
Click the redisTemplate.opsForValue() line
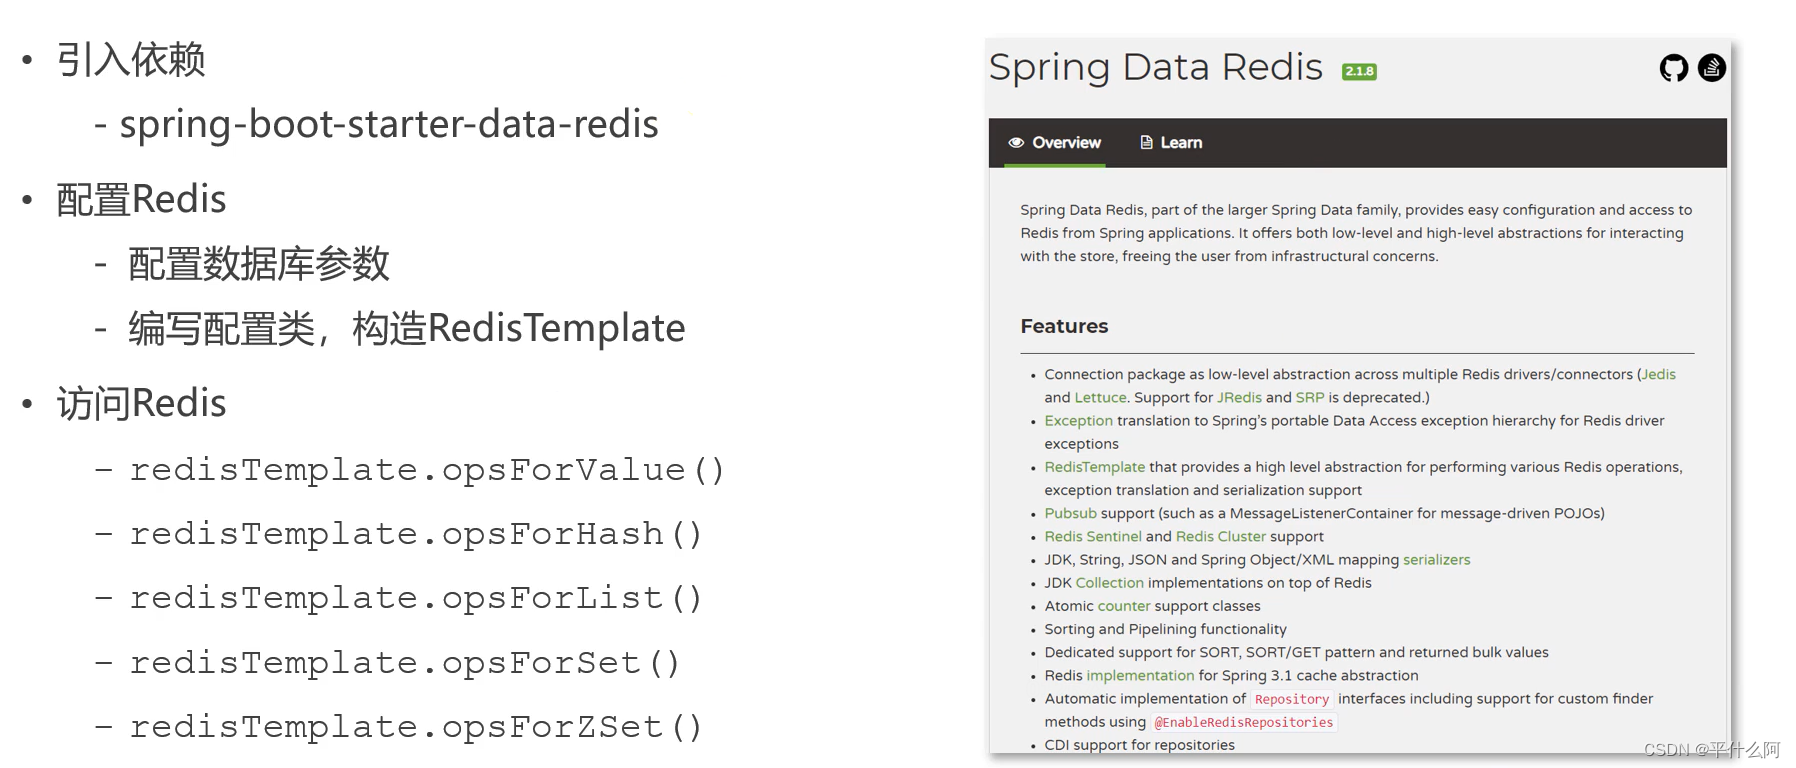click(x=427, y=469)
